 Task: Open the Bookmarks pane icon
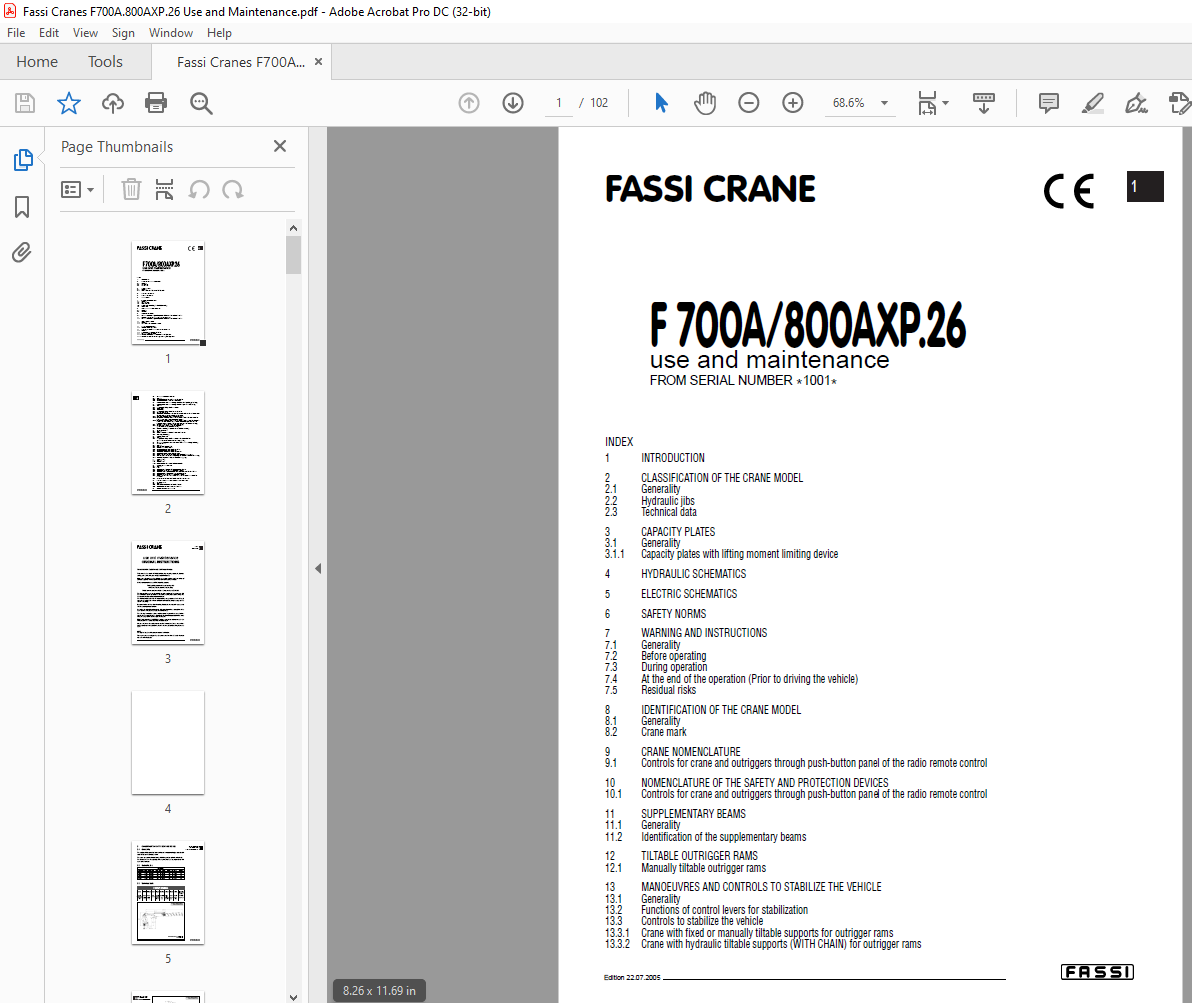[x=22, y=207]
